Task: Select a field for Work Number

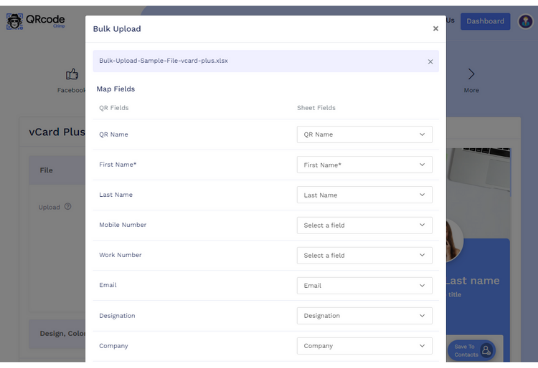Action: click(x=364, y=255)
